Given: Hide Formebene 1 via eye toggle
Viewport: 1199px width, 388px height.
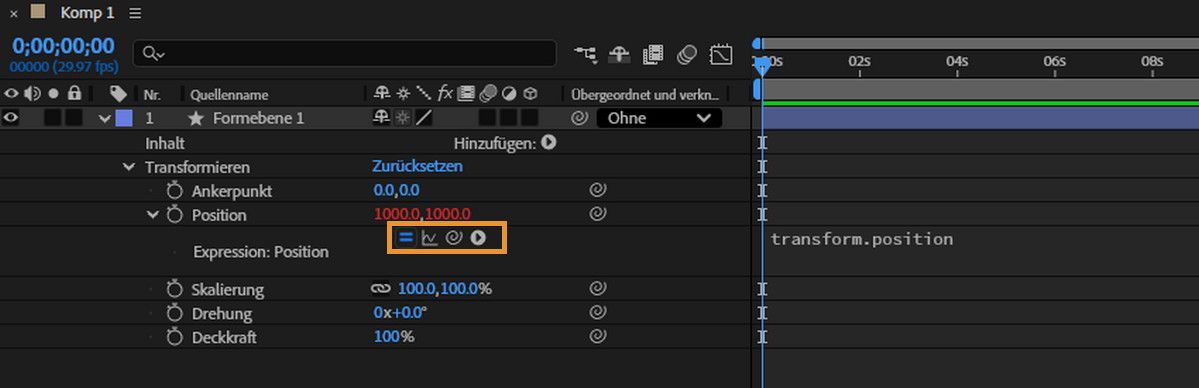Looking at the screenshot, I should [x=11, y=118].
